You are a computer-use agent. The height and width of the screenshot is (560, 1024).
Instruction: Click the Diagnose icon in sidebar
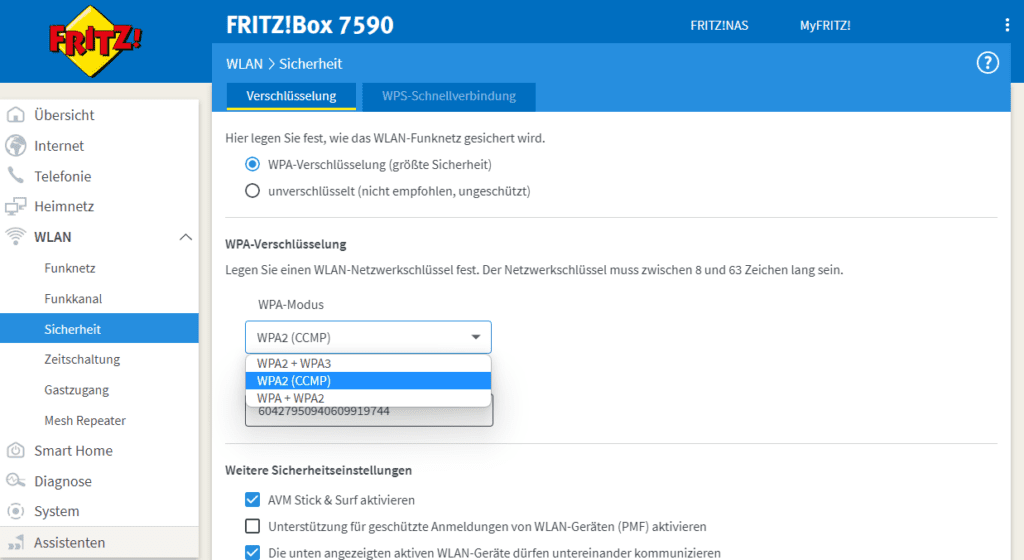coord(16,481)
